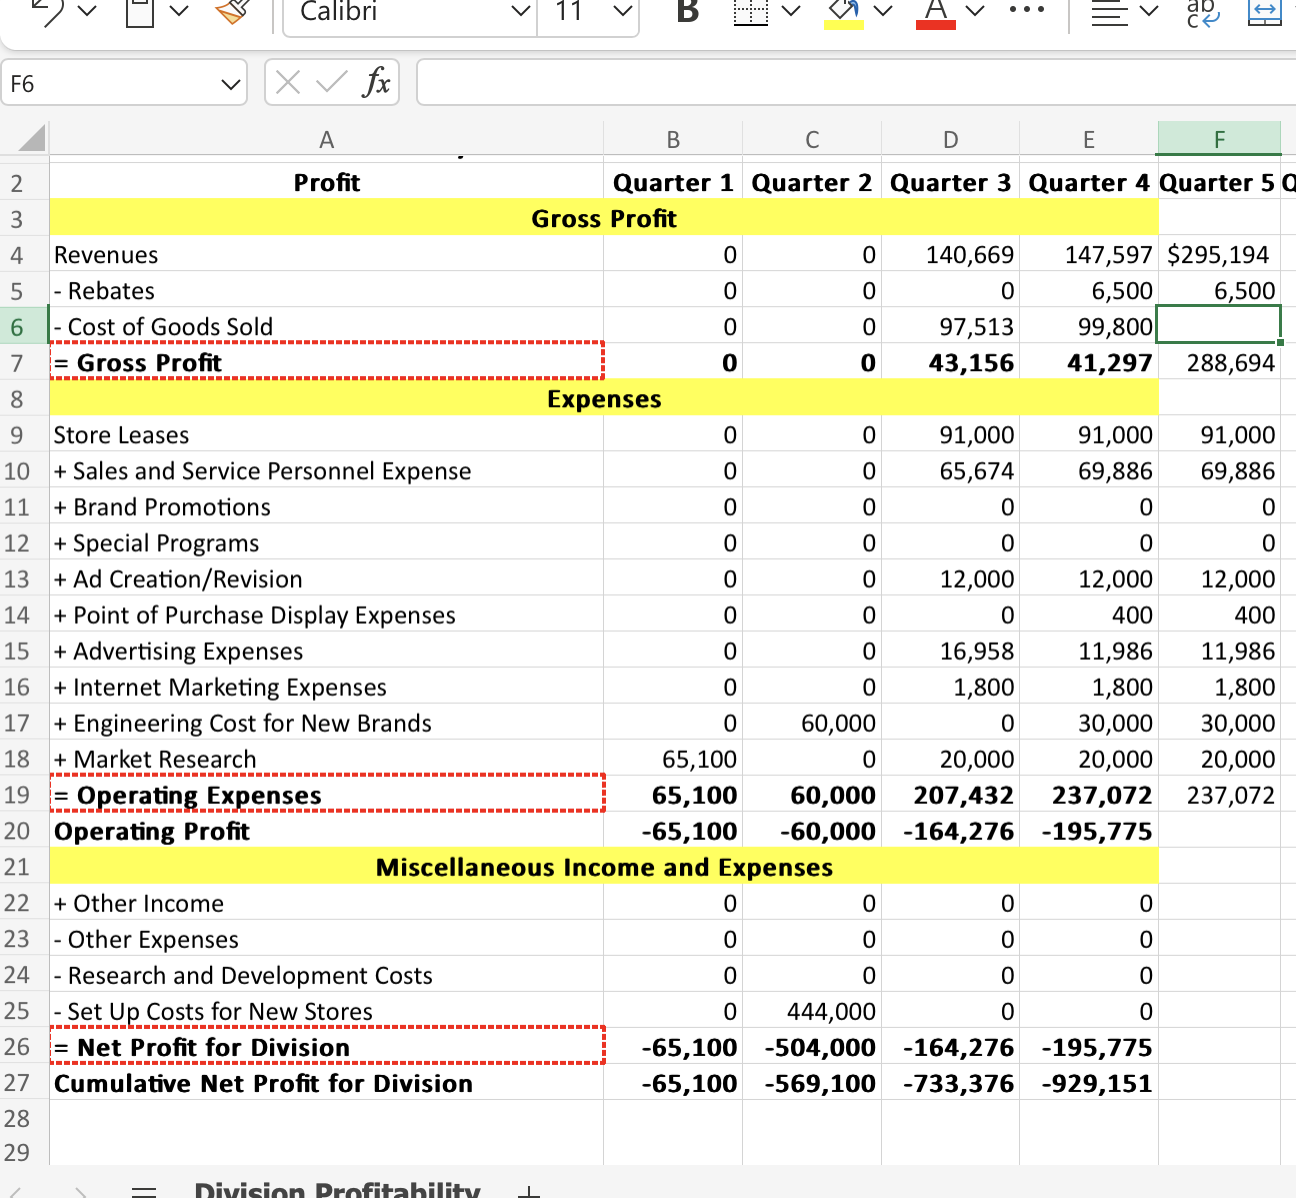Expand the Borders options dropdown arrow
The image size is (1296, 1198).
[x=791, y=12]
